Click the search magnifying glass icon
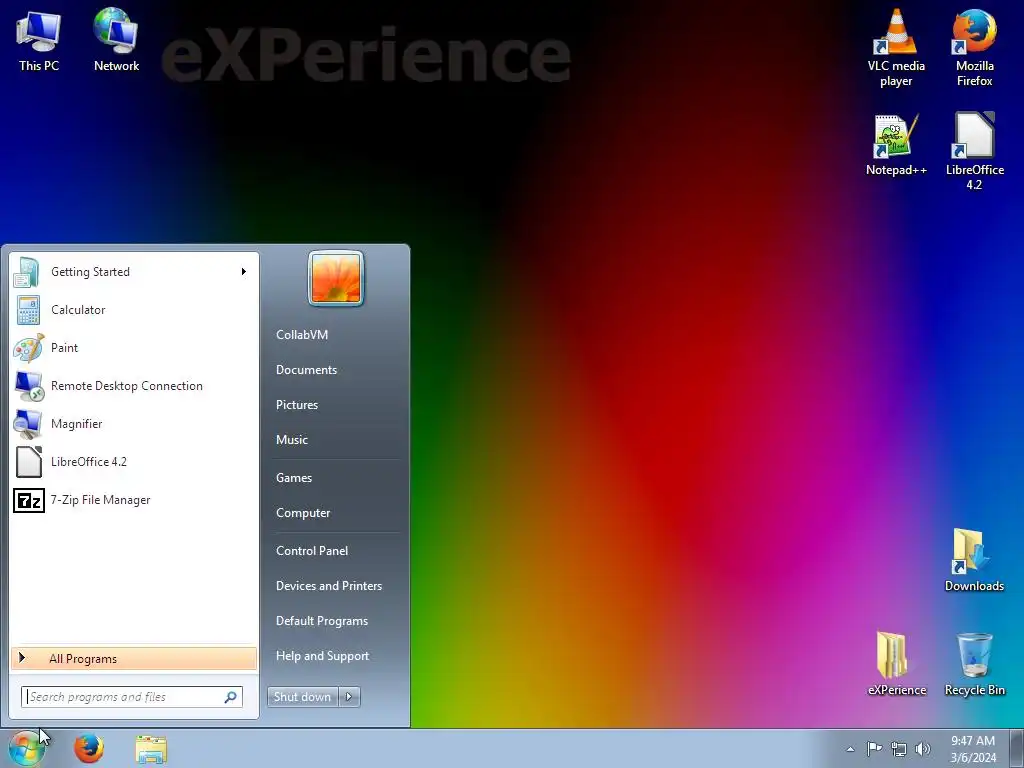The height and width of the screenshot is (768, 1024). pyautogui.click(x=231, y=697)
